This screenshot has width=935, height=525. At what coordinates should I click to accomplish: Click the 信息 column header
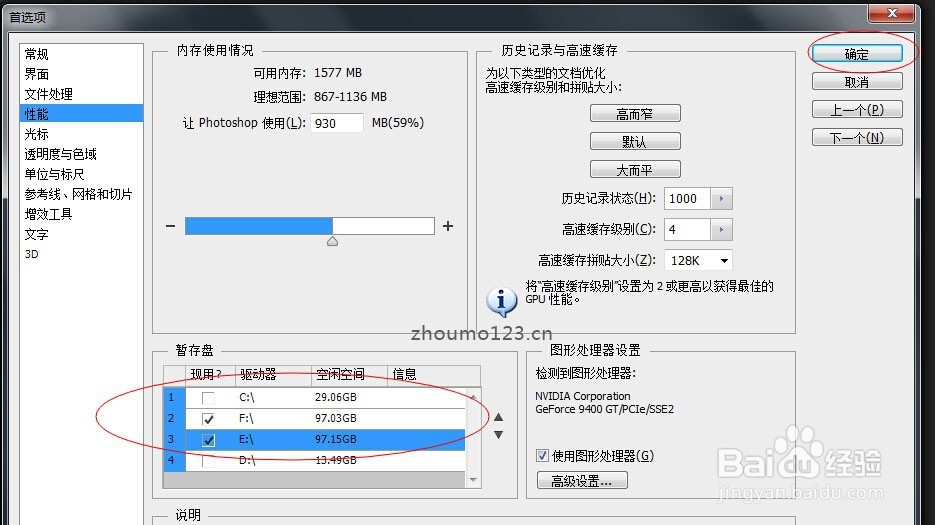click(x=434, y=375)
